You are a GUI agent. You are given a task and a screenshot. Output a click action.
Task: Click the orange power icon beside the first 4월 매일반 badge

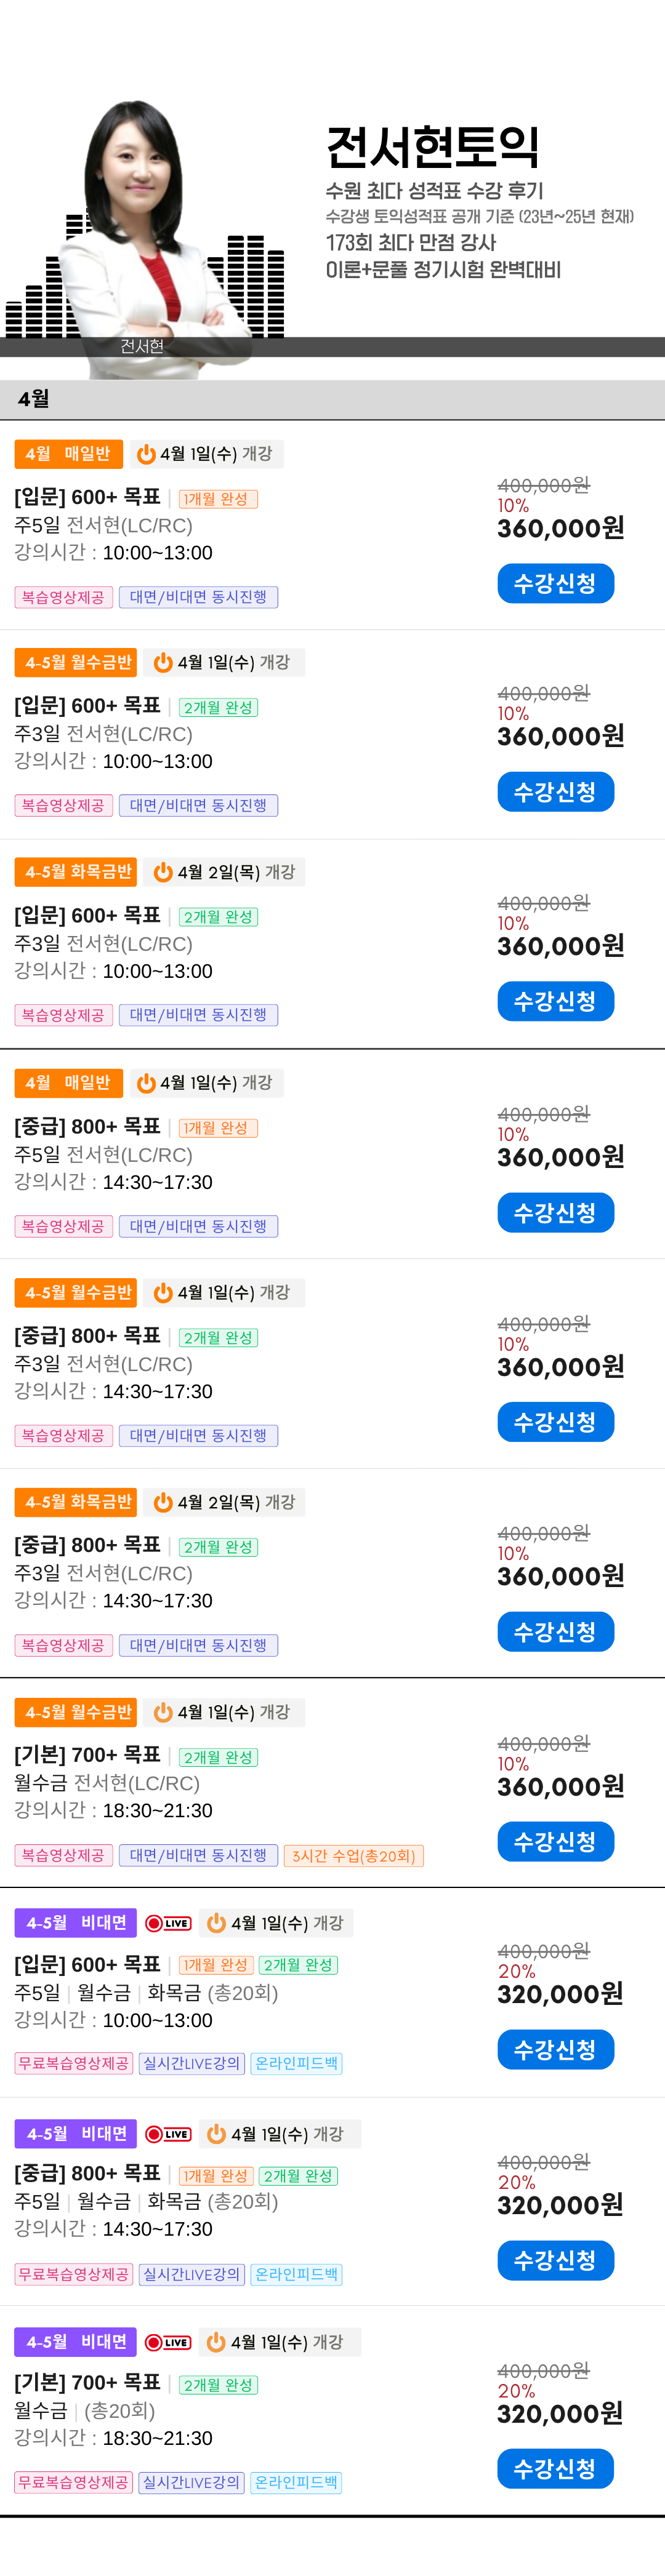(146, 454)
